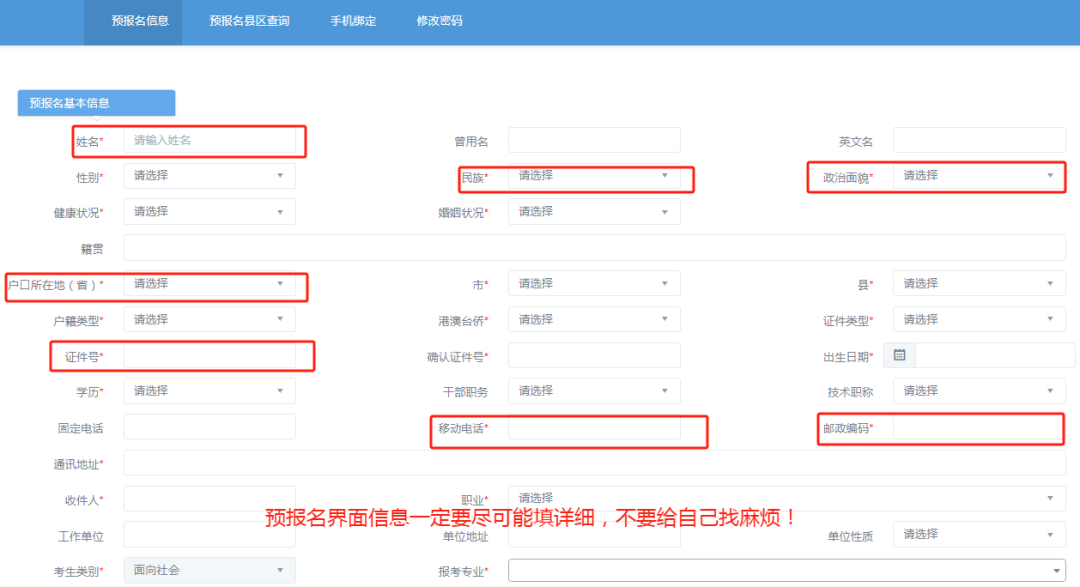Open the 政治面貌 dropdown

pyautogui.click(x=976, y=176)
